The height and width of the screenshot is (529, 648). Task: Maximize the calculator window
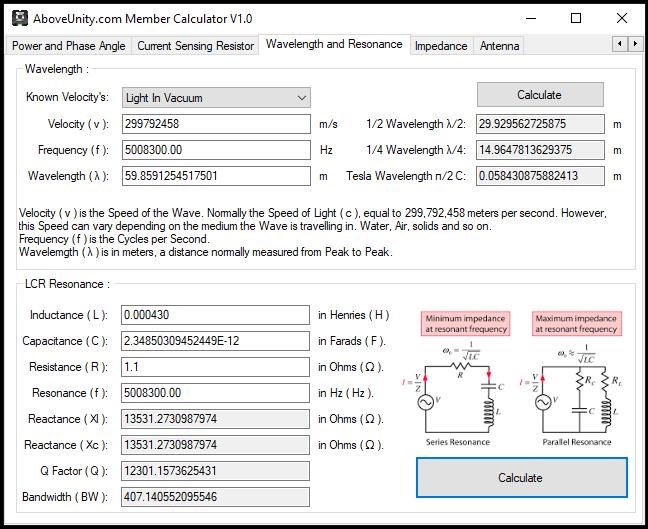(x=576, y=19)
